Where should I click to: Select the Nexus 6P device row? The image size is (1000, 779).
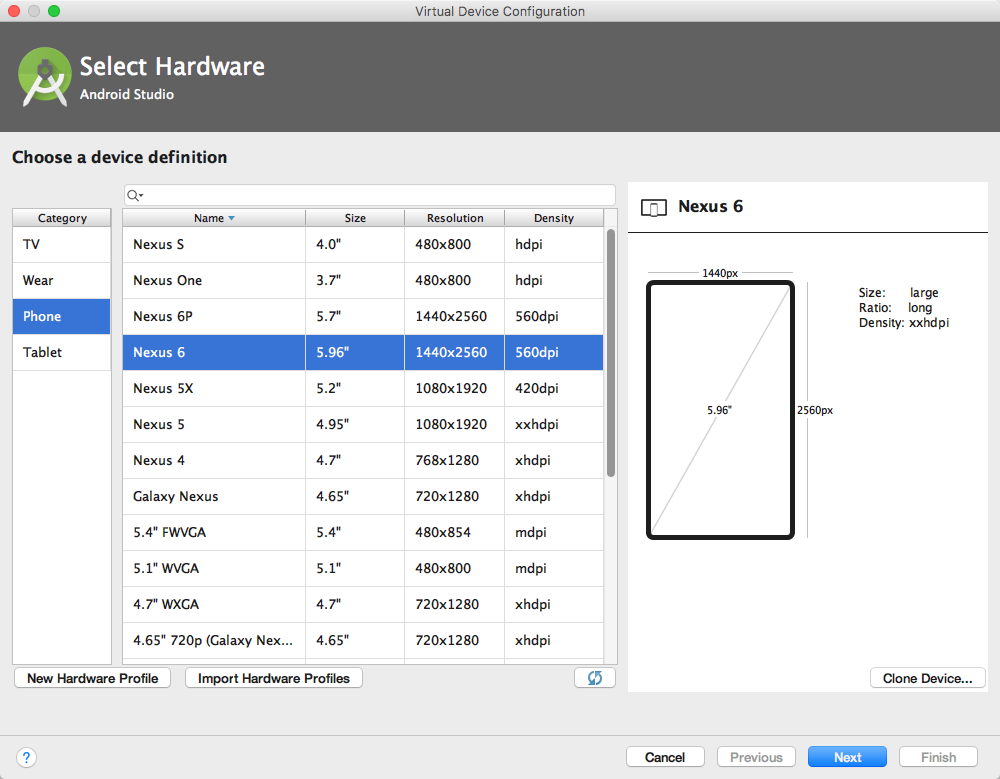pyautogui.click(x=363, y=316)
